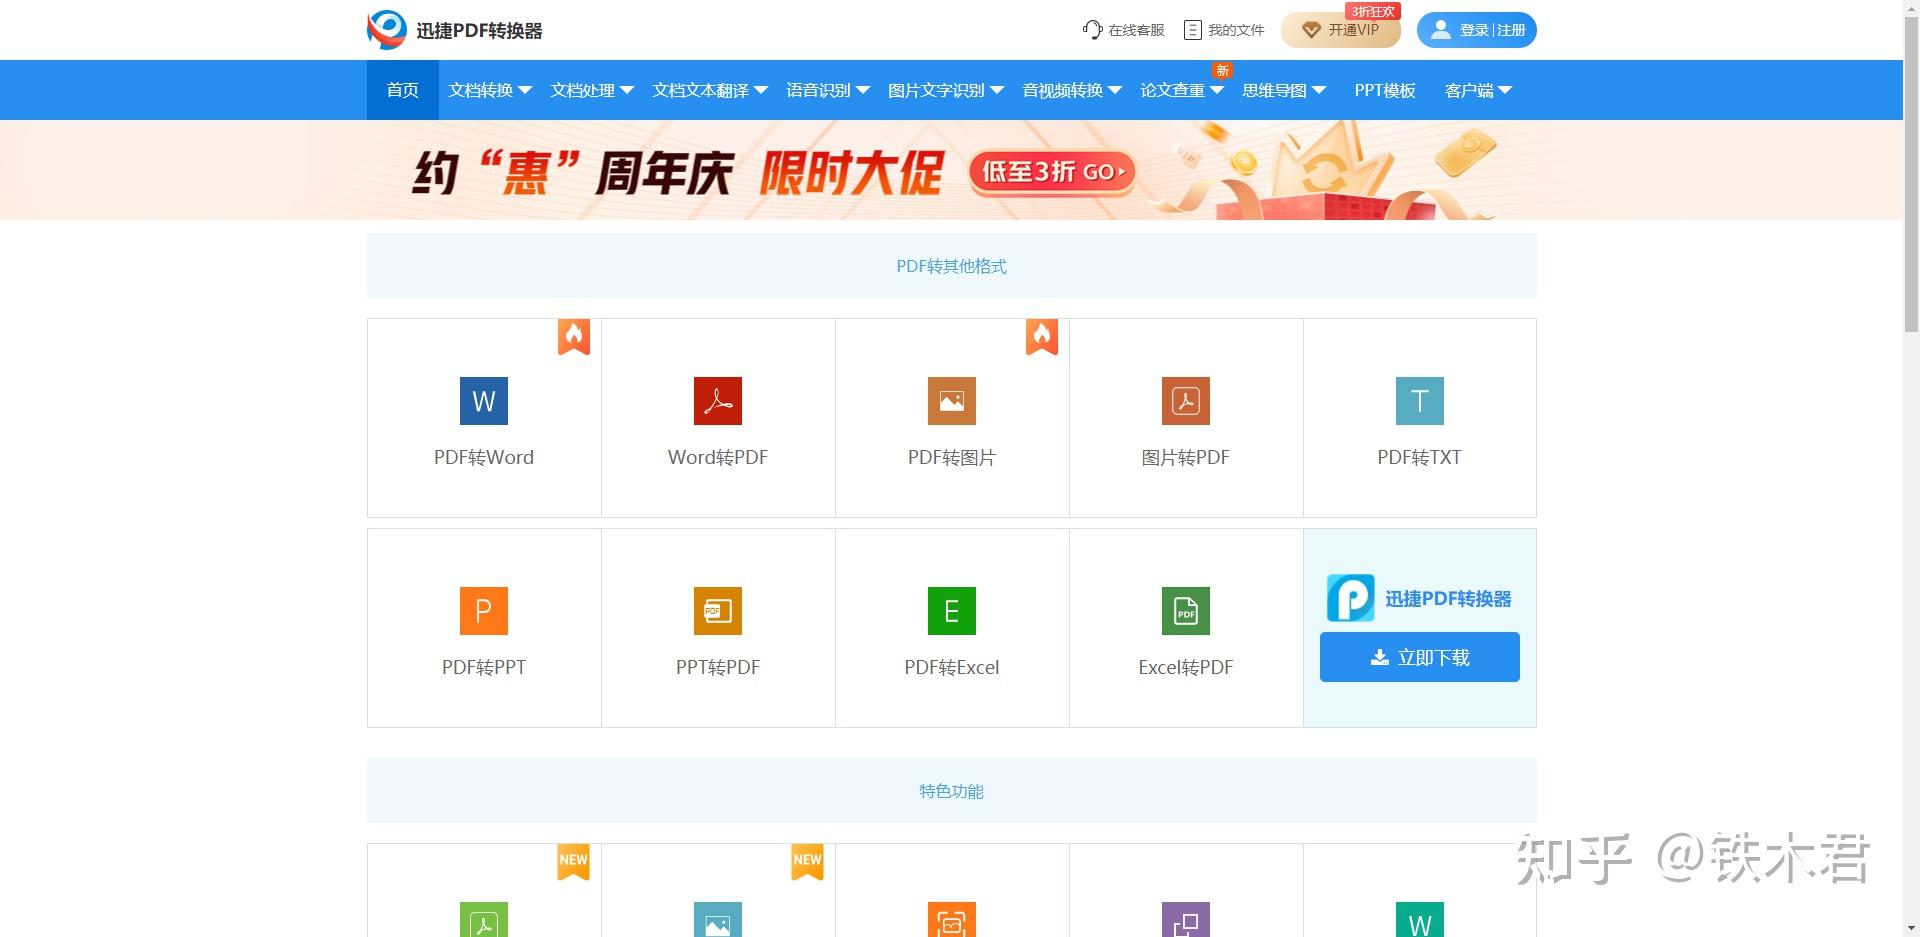Open the 我的文件 link
The height and width of the screenshot is (937, 1920).
[x=1225, y=30]
